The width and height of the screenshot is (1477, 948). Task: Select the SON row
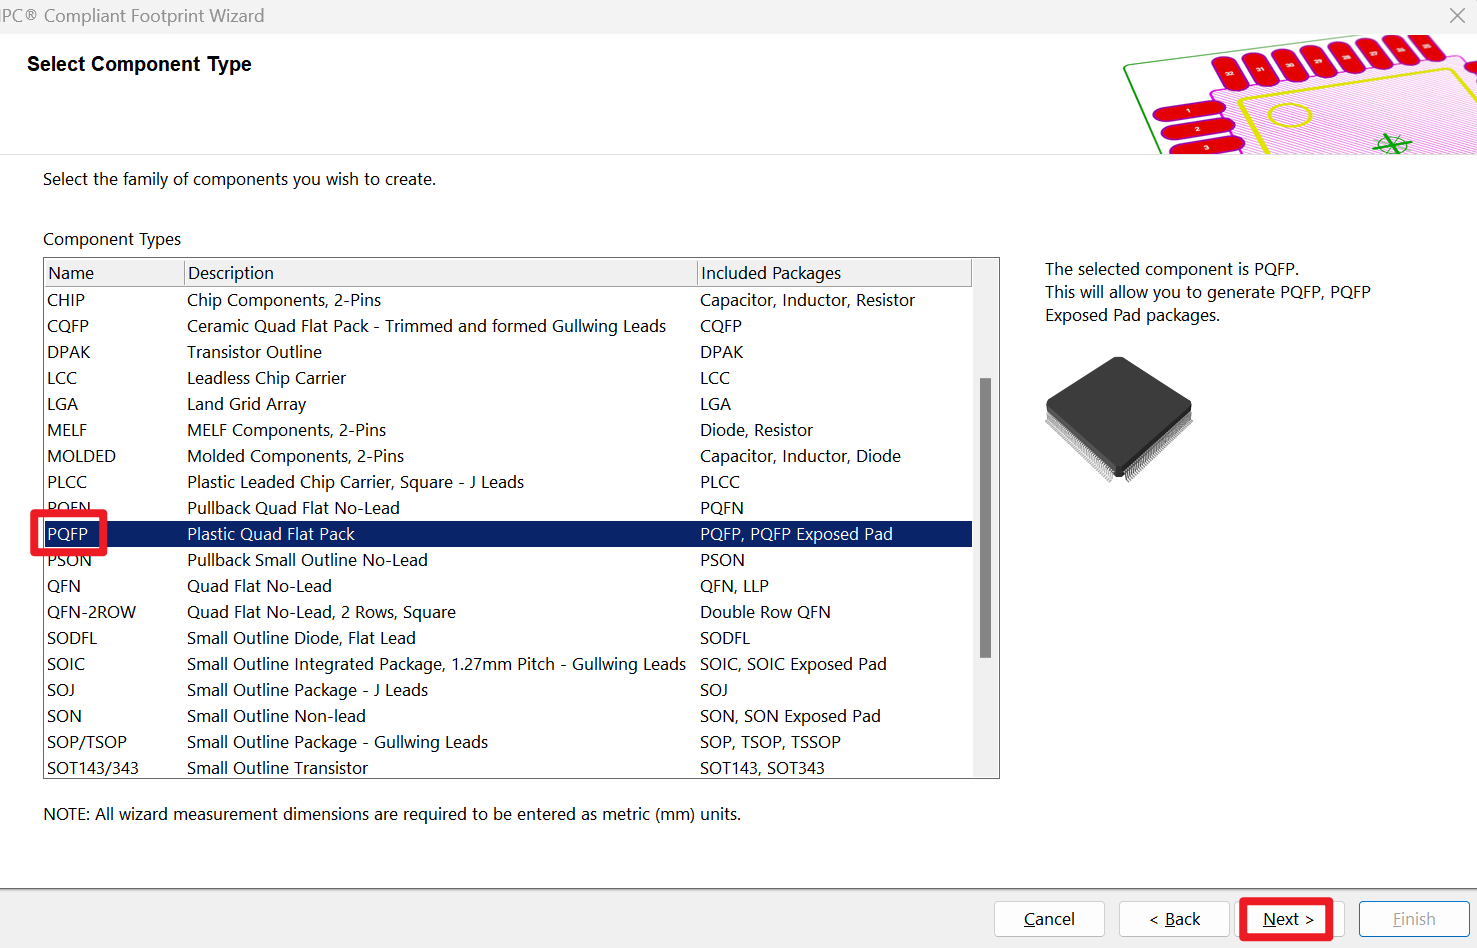pos(508,716)
